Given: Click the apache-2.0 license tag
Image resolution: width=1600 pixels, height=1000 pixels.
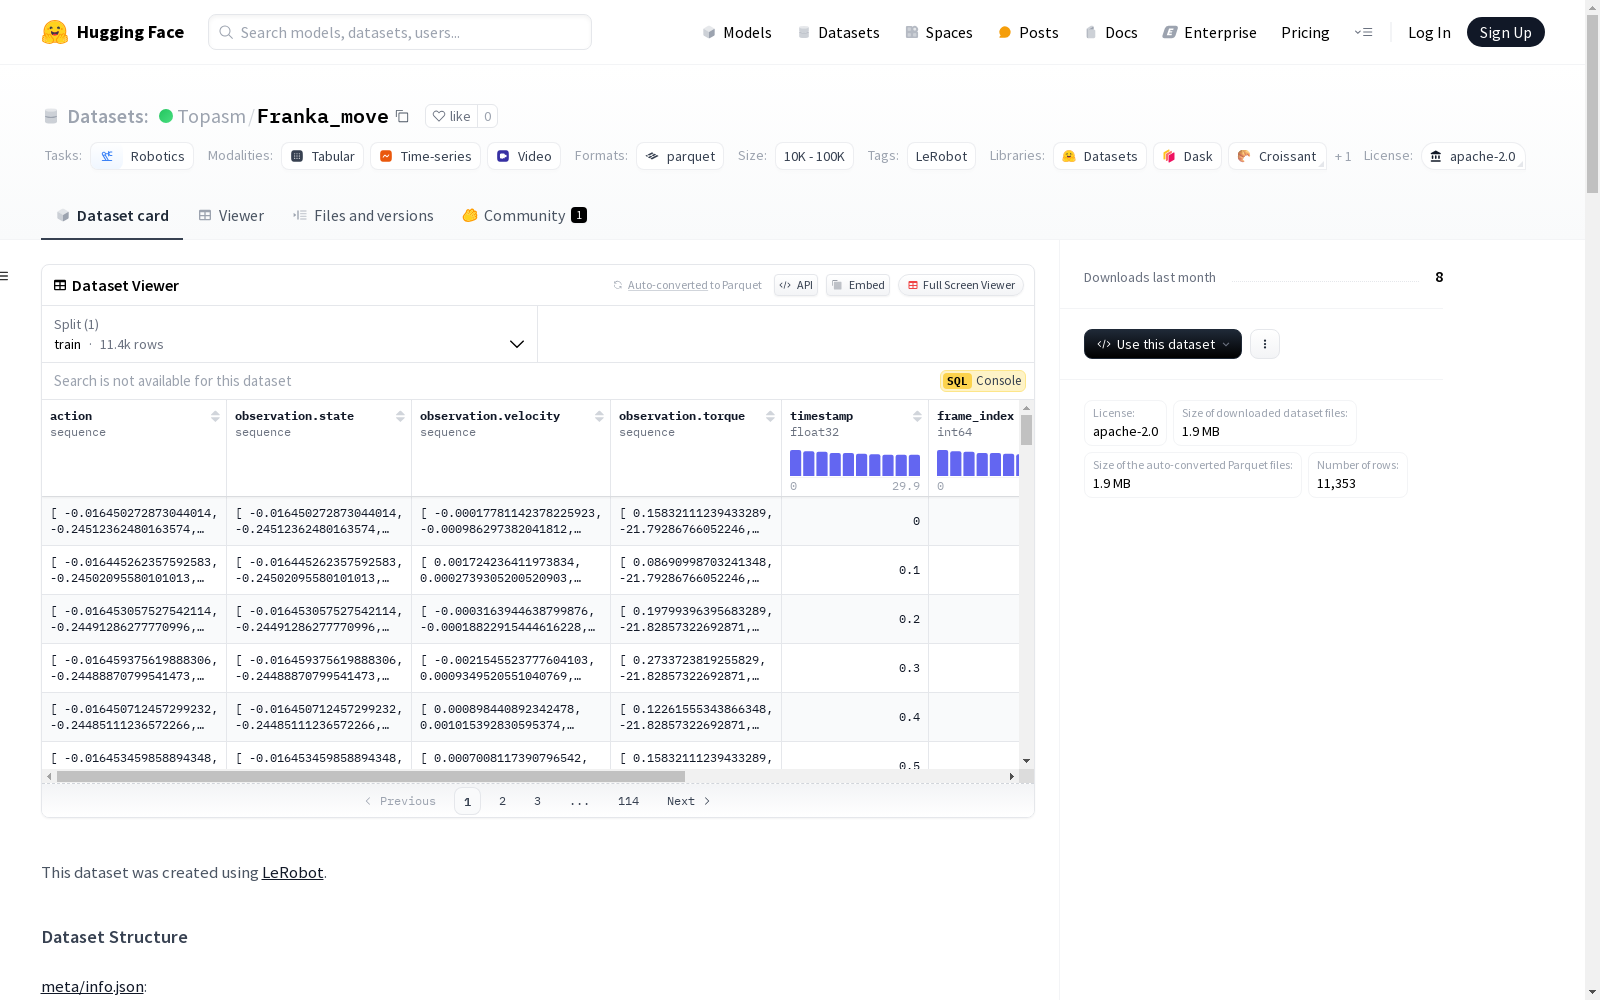Looking at the screenshot, I should point(1472,156).
